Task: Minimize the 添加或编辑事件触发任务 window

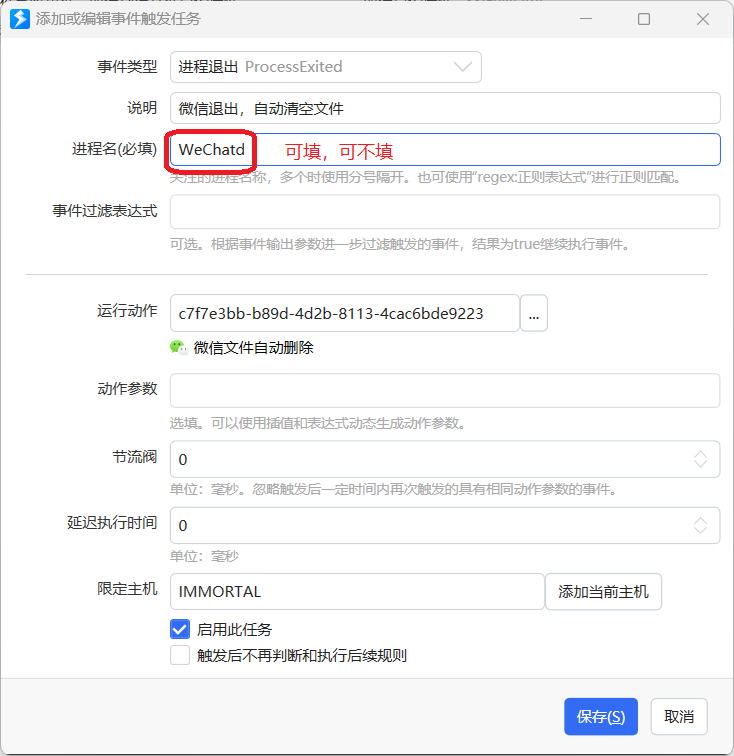Action: [585, 19]
